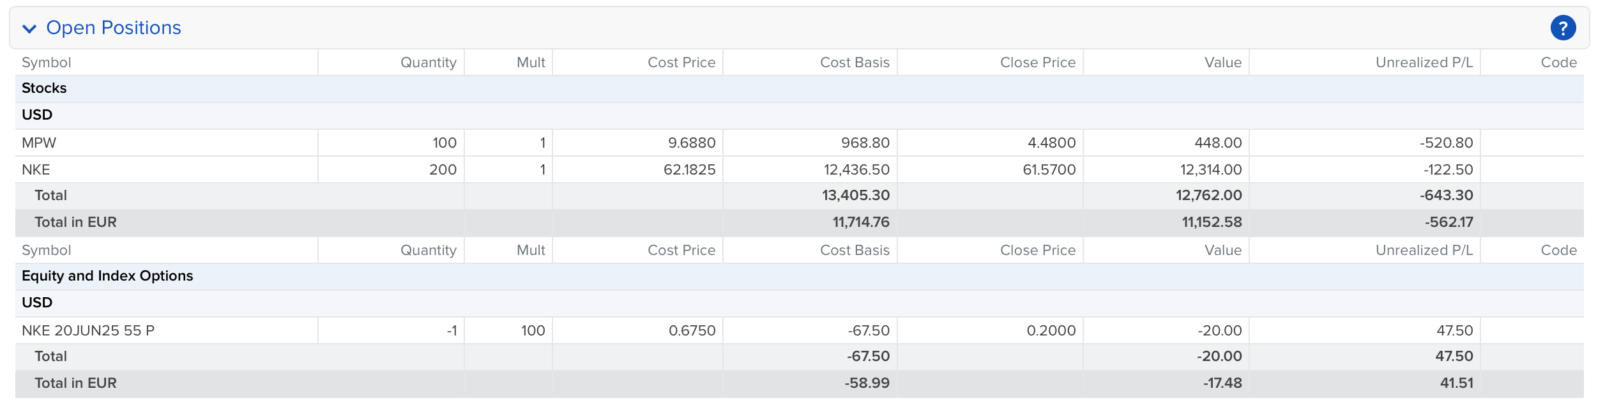Viewport: 1600px width, 406px height.
Task: Click the Mult column header in options table
Action: [x=531, y=250]
